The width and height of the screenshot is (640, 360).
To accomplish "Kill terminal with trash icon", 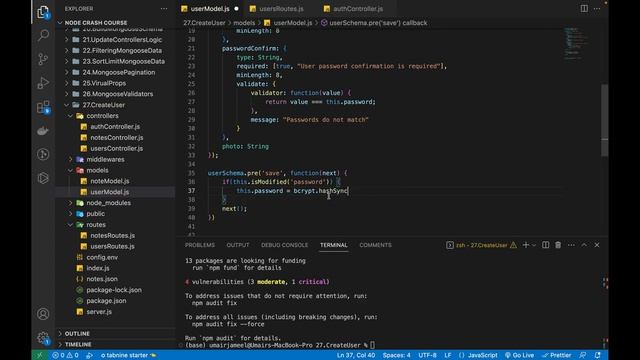I will coord(558,245).
